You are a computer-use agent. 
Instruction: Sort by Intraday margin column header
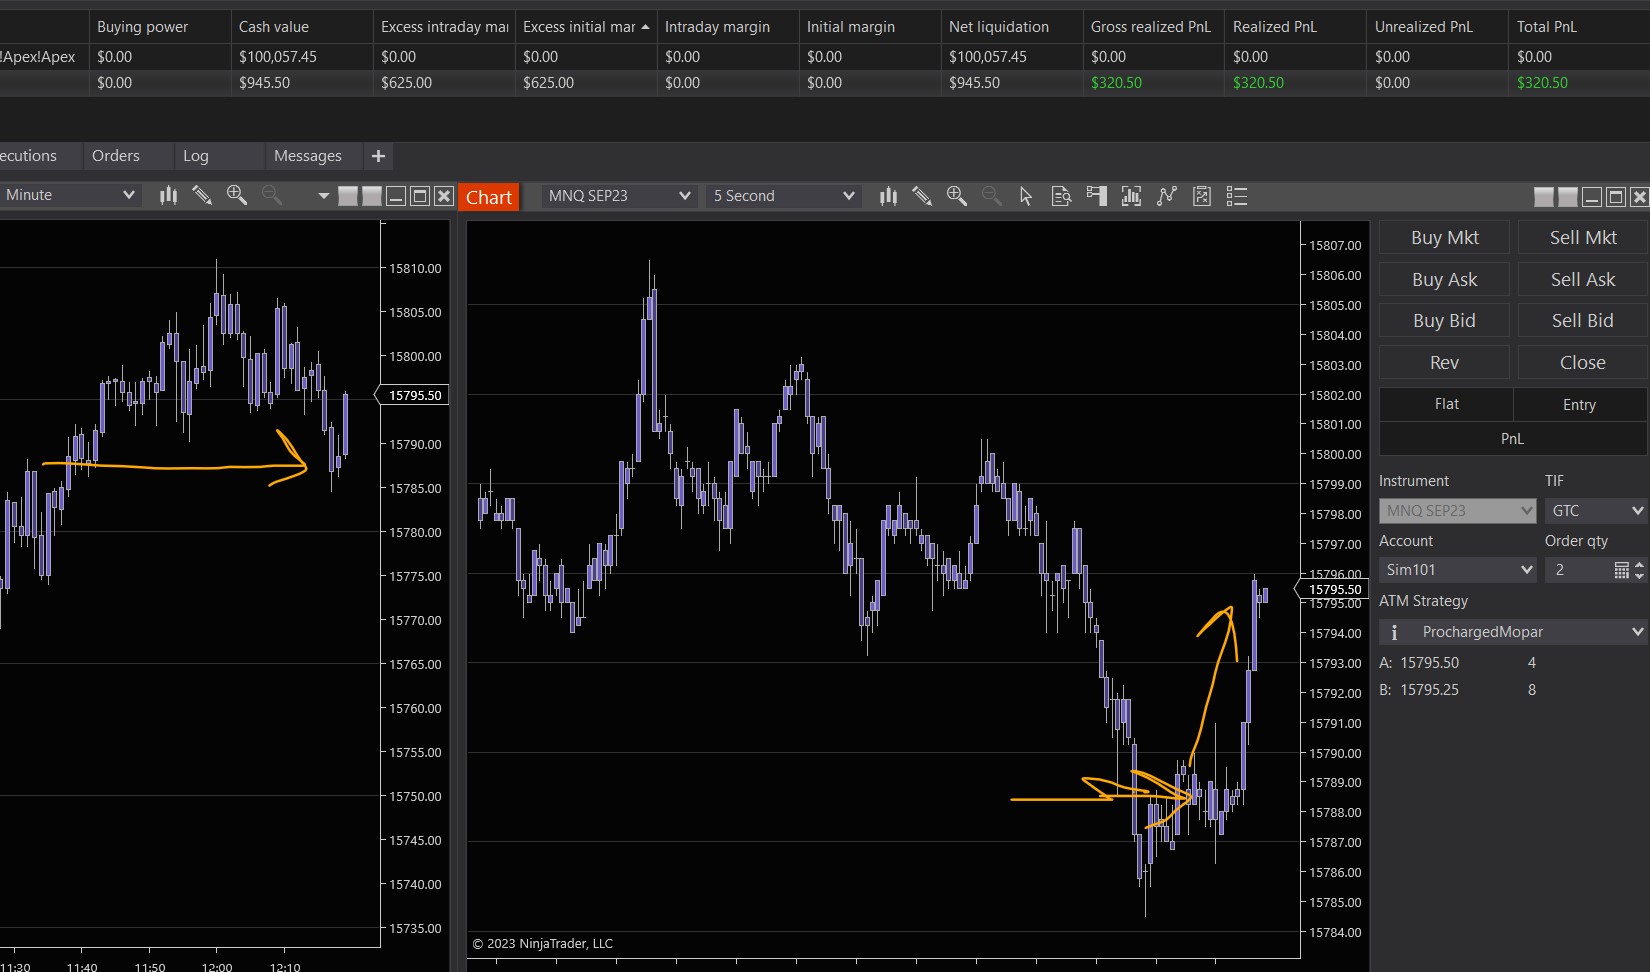click(x=728, y=27)
